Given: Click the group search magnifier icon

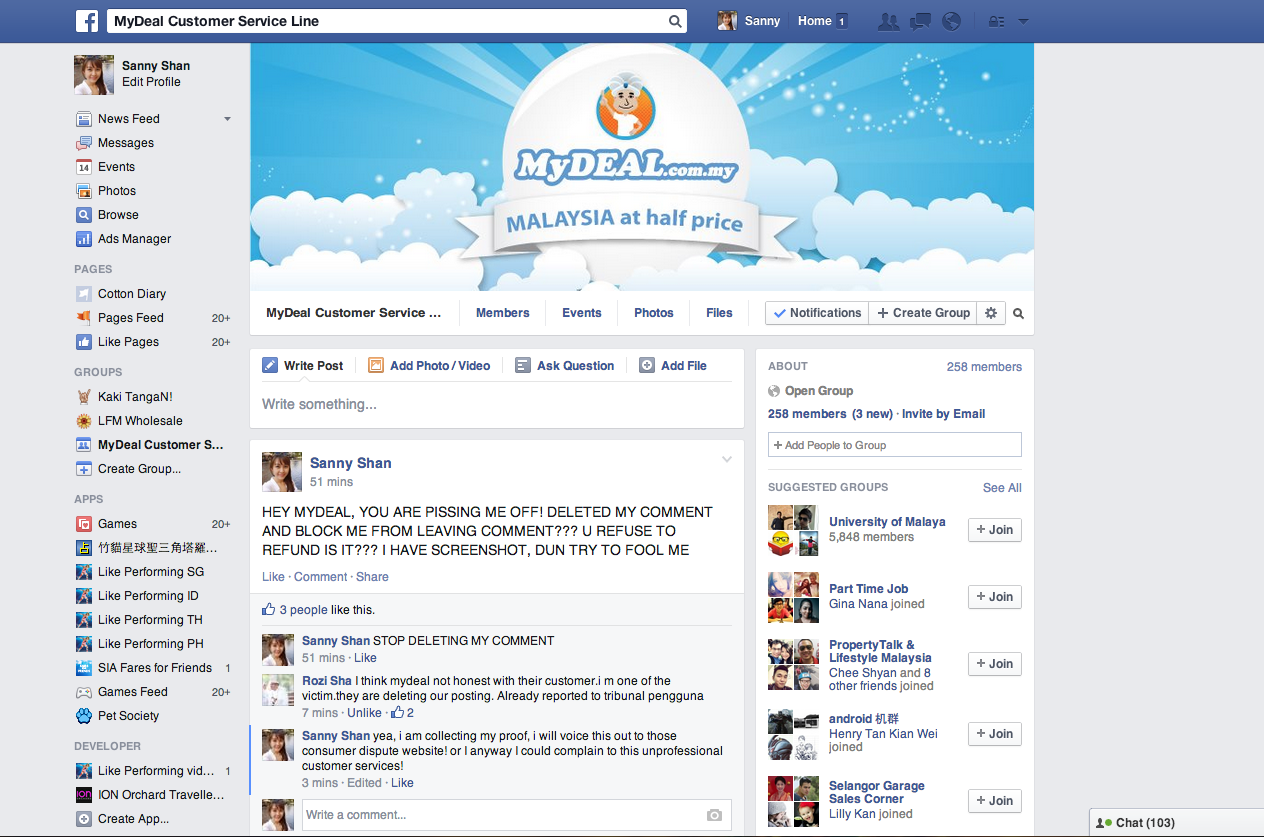Looking at the screenshot, I should 1018,313.
